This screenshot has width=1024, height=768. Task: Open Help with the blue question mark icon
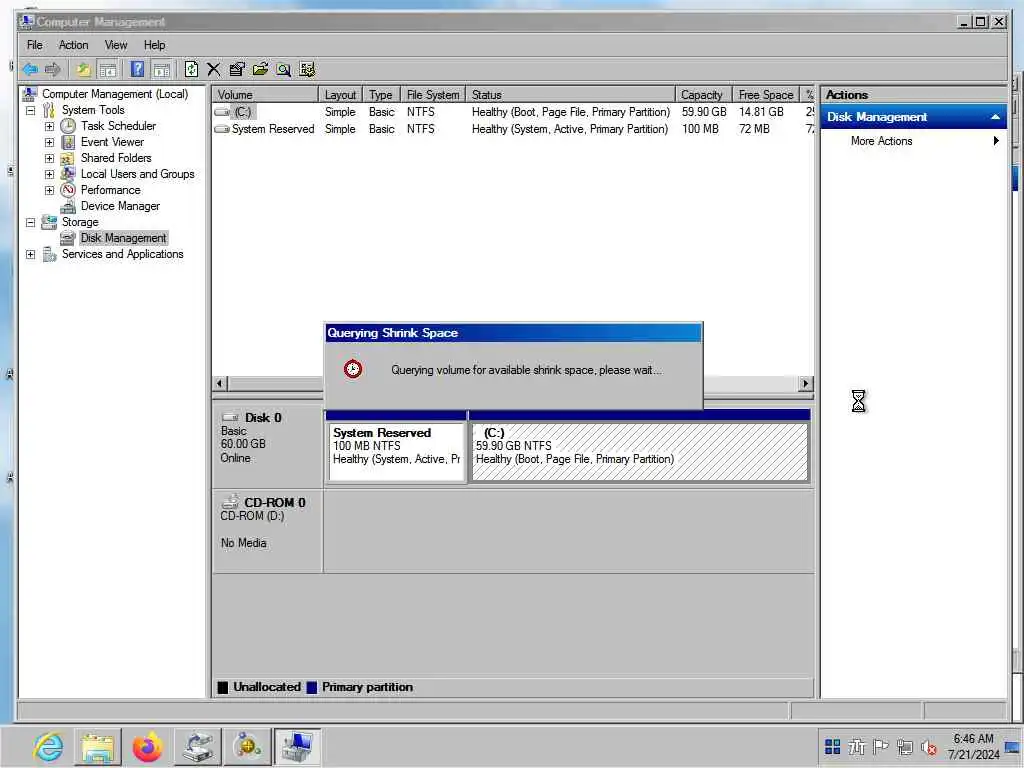coord(137,69)
